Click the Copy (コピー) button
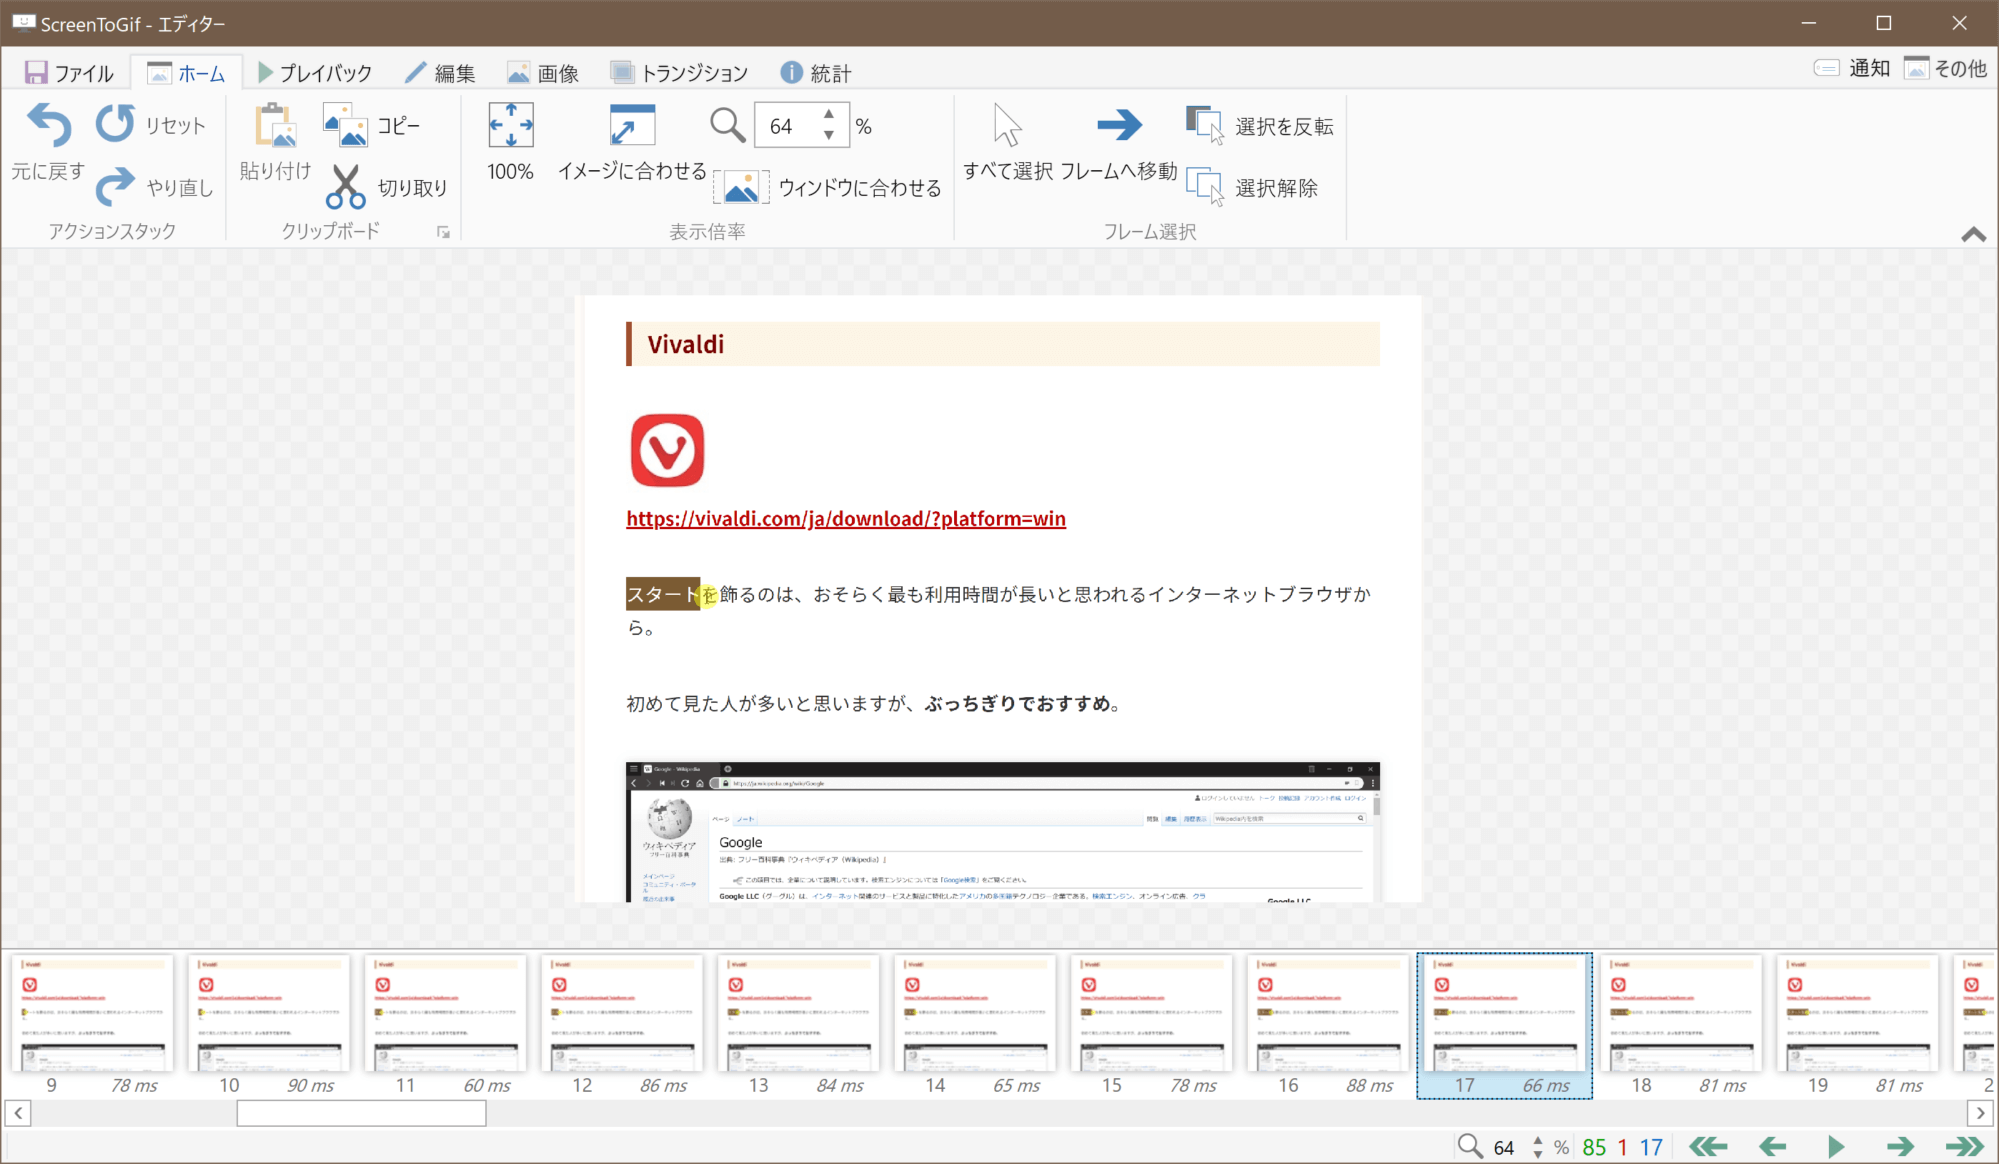This screenshot has width=1999, height=1164. 372,126
